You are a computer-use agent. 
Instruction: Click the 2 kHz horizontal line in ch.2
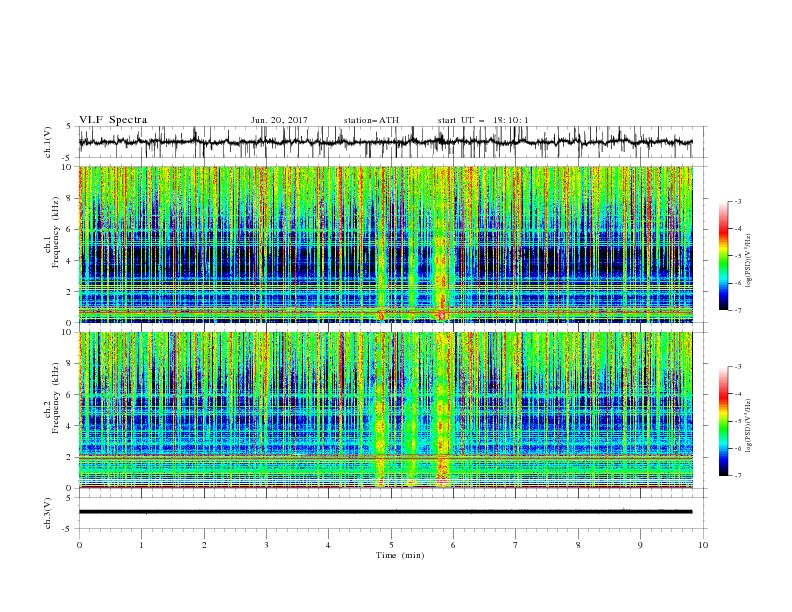pyautogui.click(x=385, y=457)
